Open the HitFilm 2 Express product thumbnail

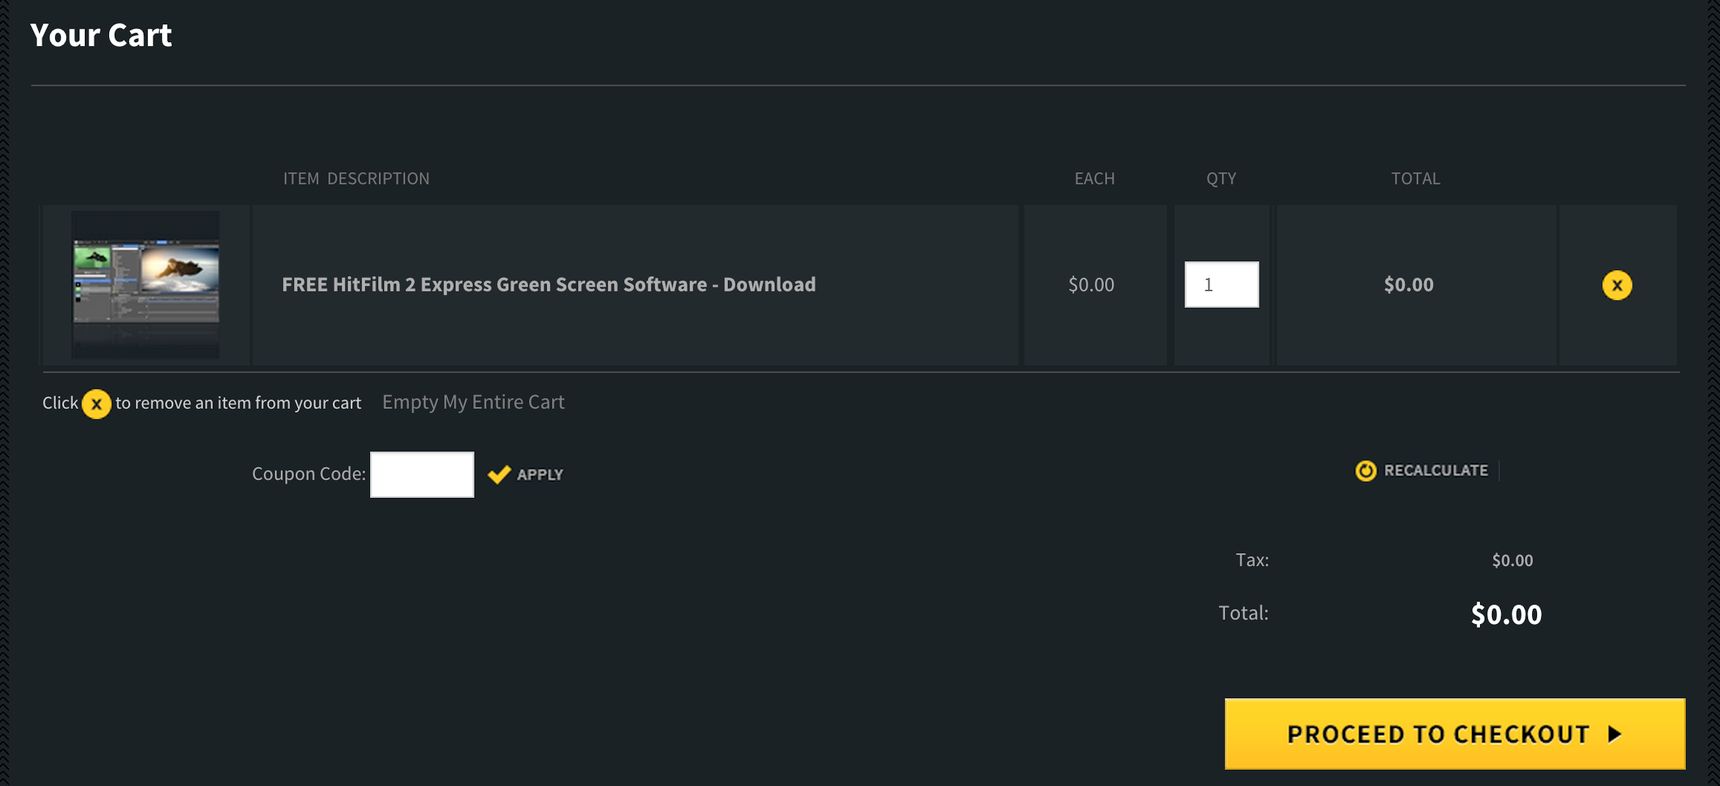click(146, 284)
